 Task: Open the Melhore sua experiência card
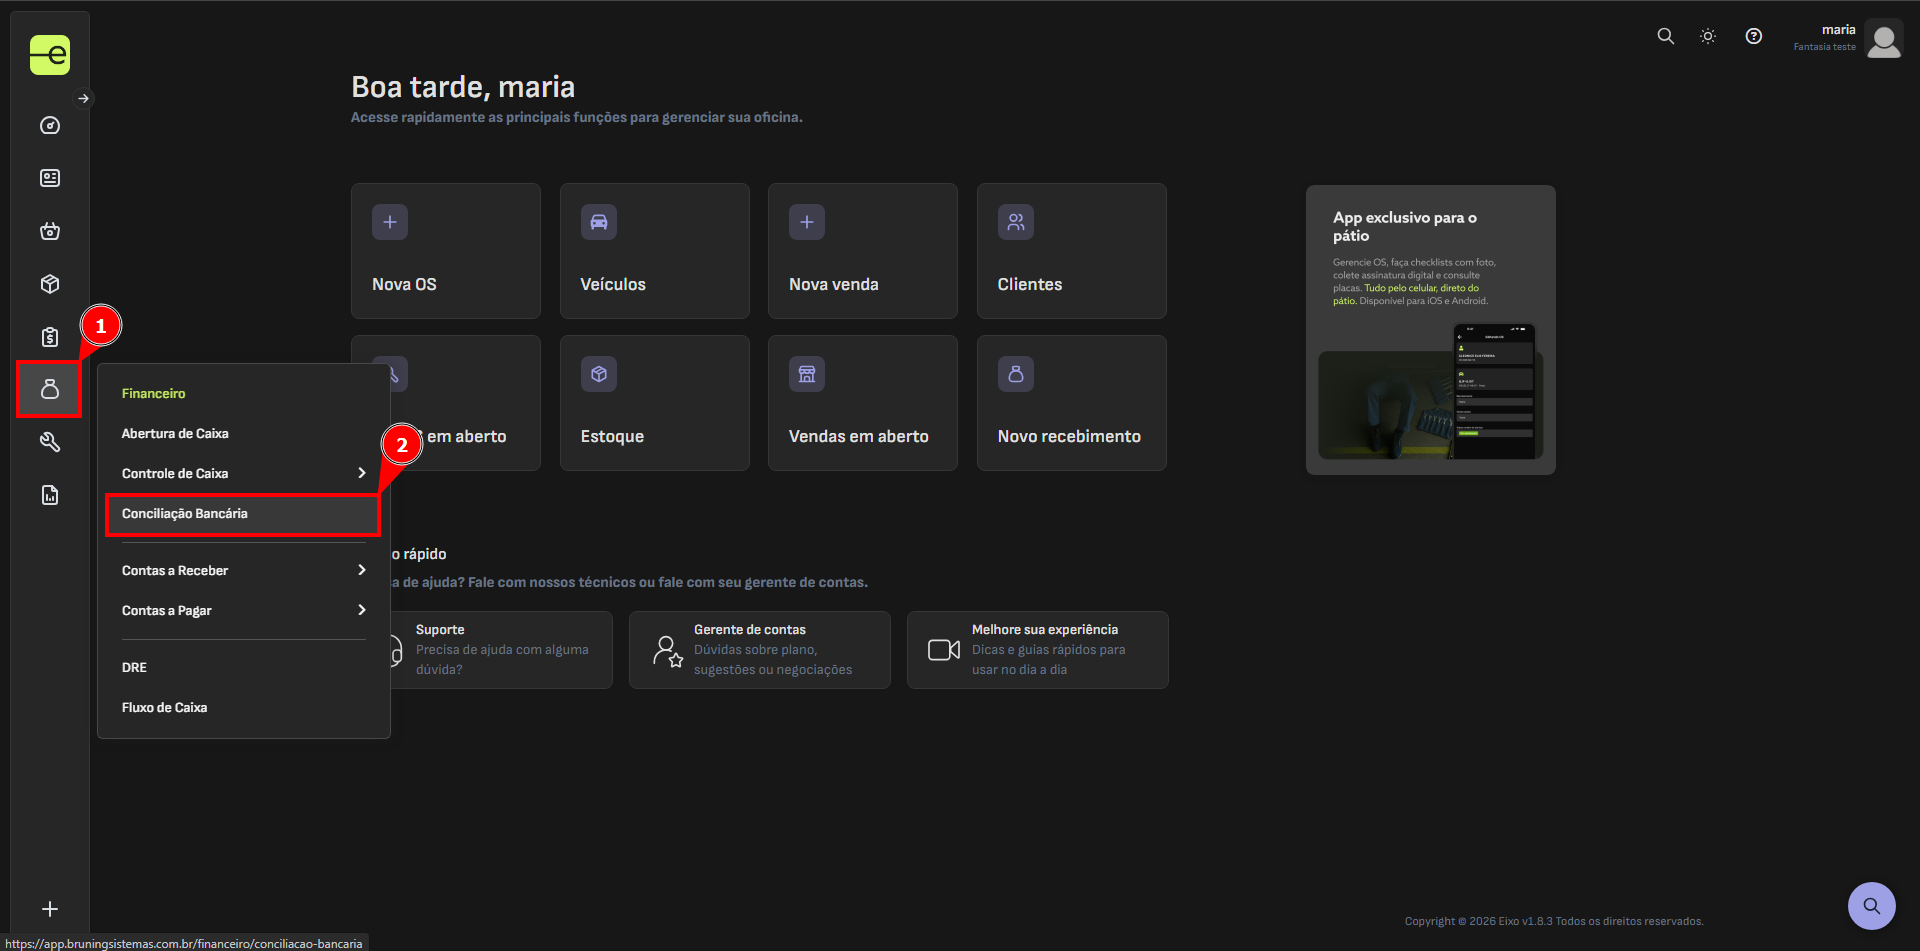(x=1038, y=650)
